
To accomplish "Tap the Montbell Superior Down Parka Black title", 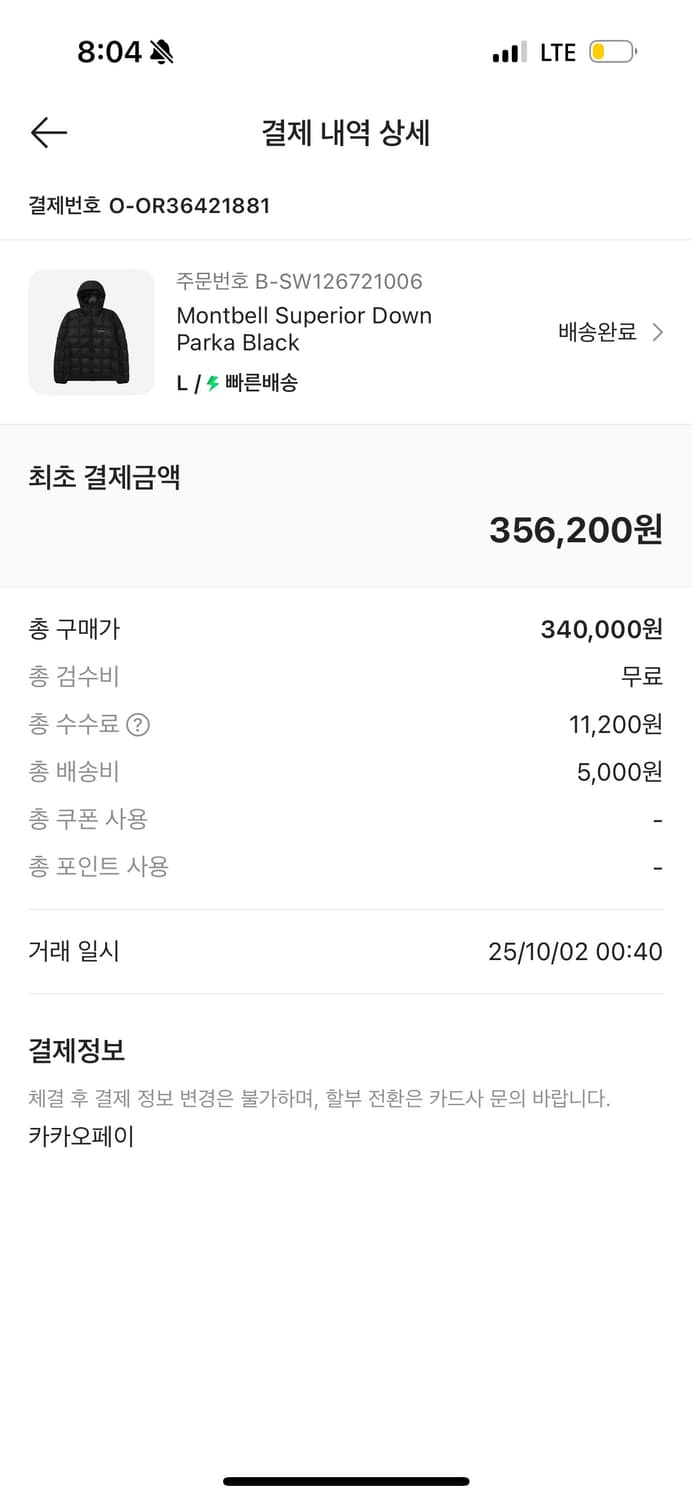I will [303, 329].
